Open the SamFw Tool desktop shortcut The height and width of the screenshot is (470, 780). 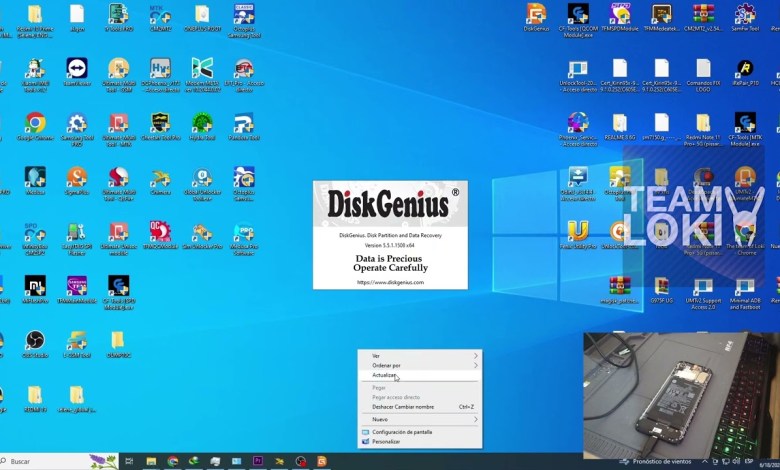(744, 15)
